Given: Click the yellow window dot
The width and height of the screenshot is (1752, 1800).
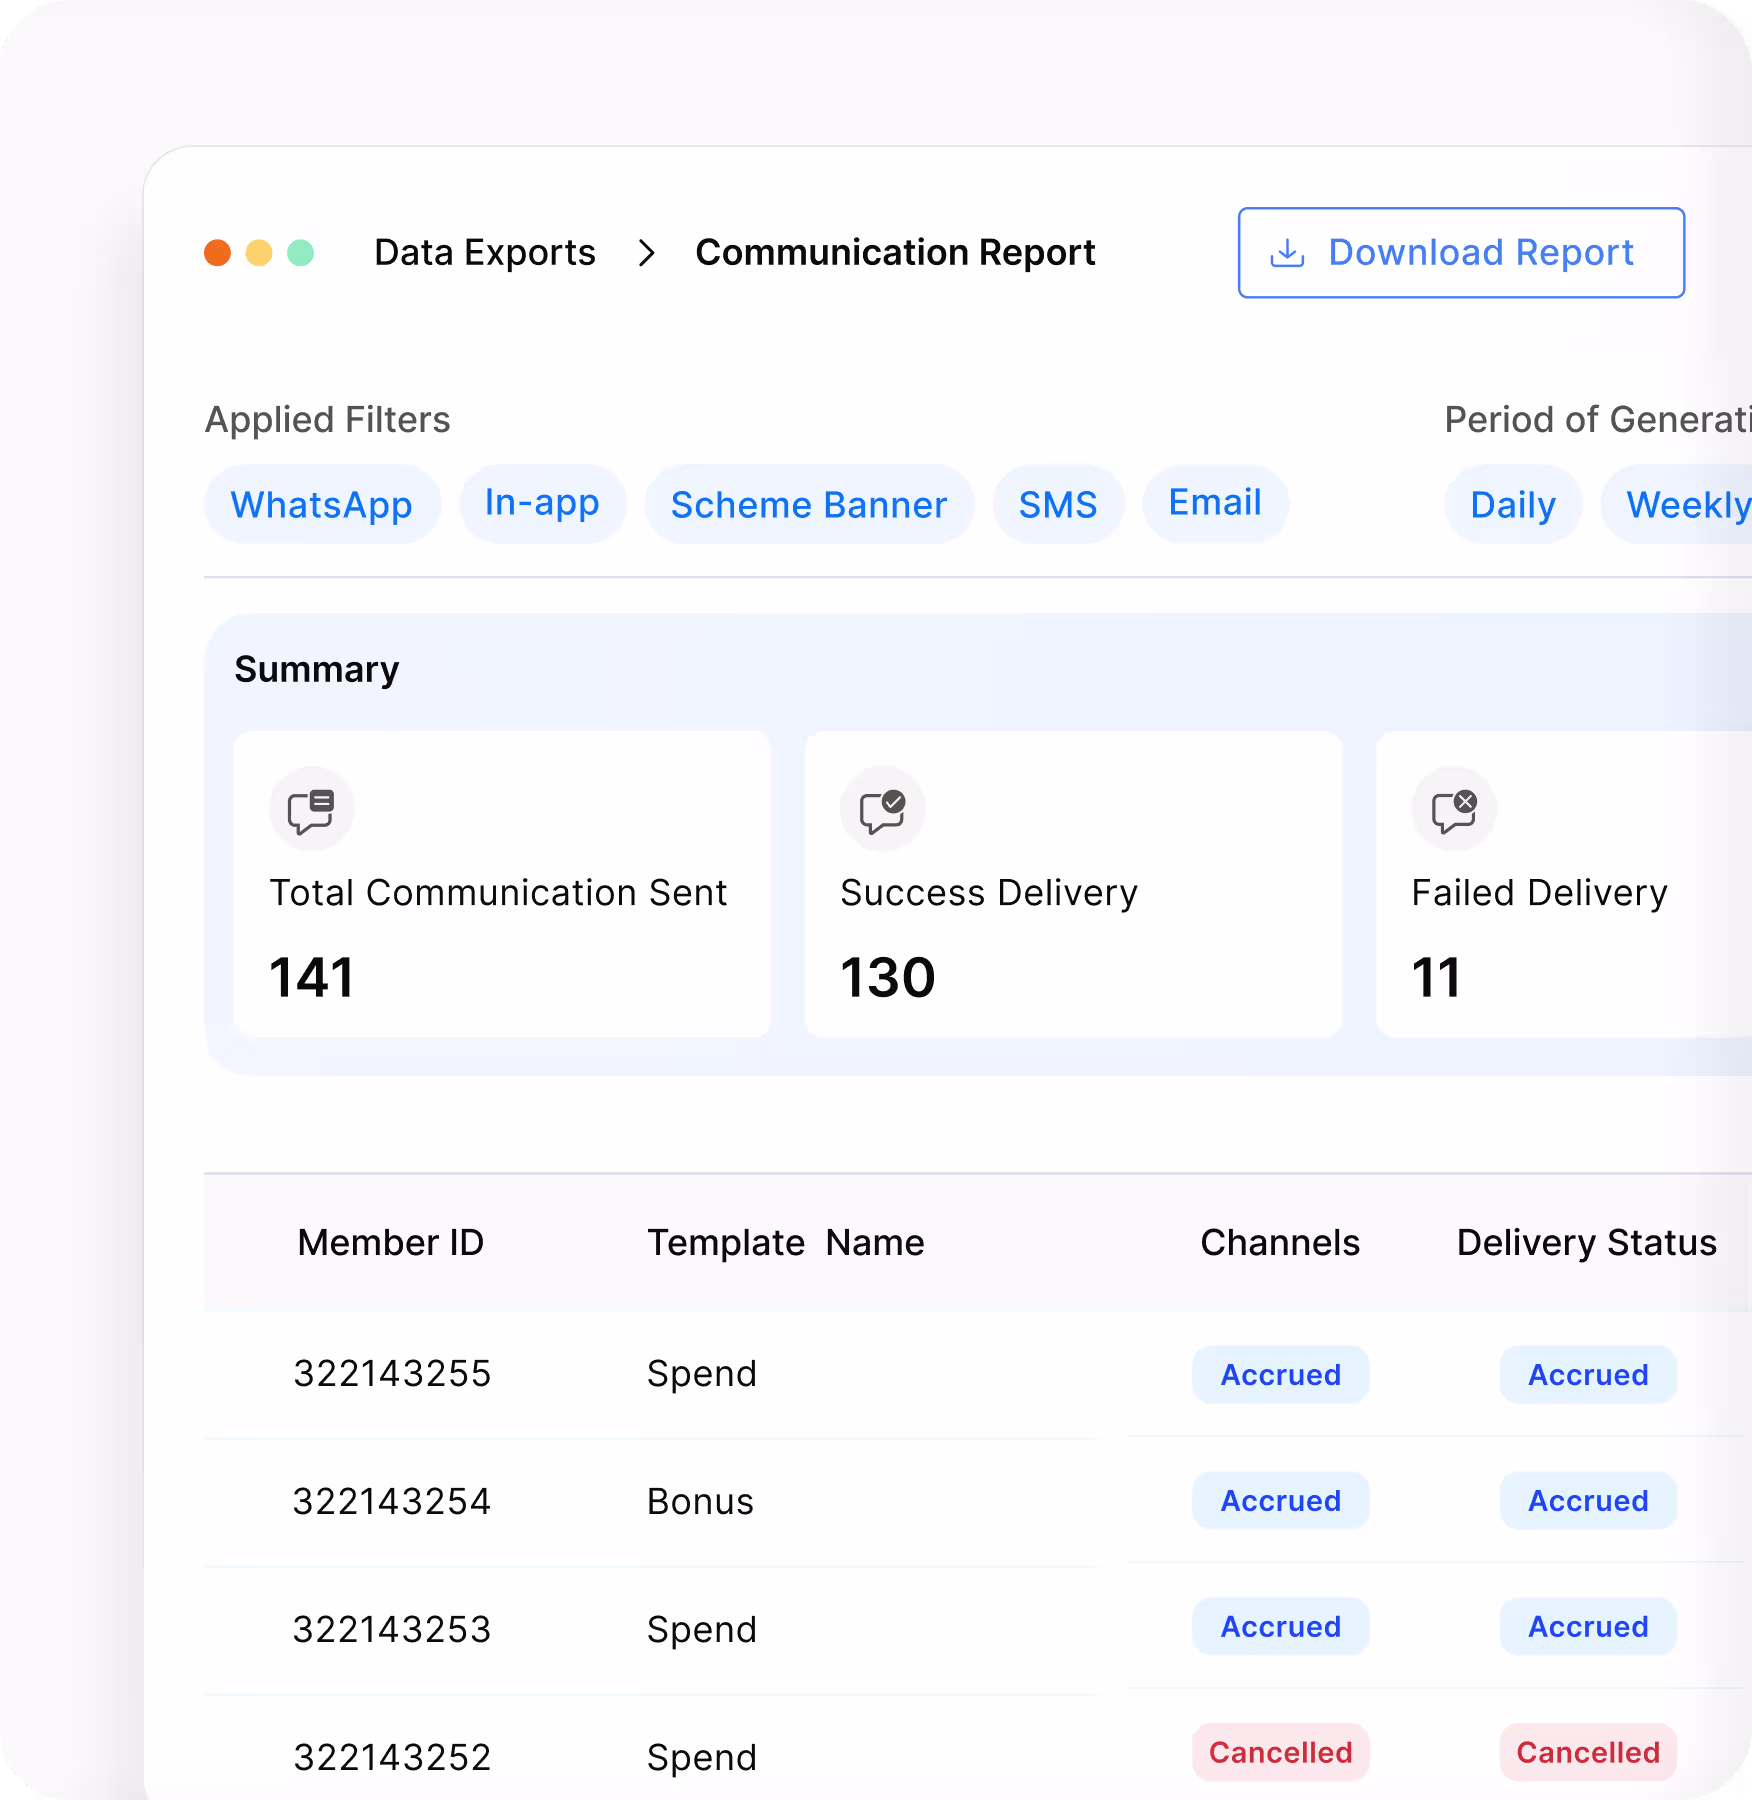Looking at the screenshot, I should pyautogui.click(x=259, y=253).
